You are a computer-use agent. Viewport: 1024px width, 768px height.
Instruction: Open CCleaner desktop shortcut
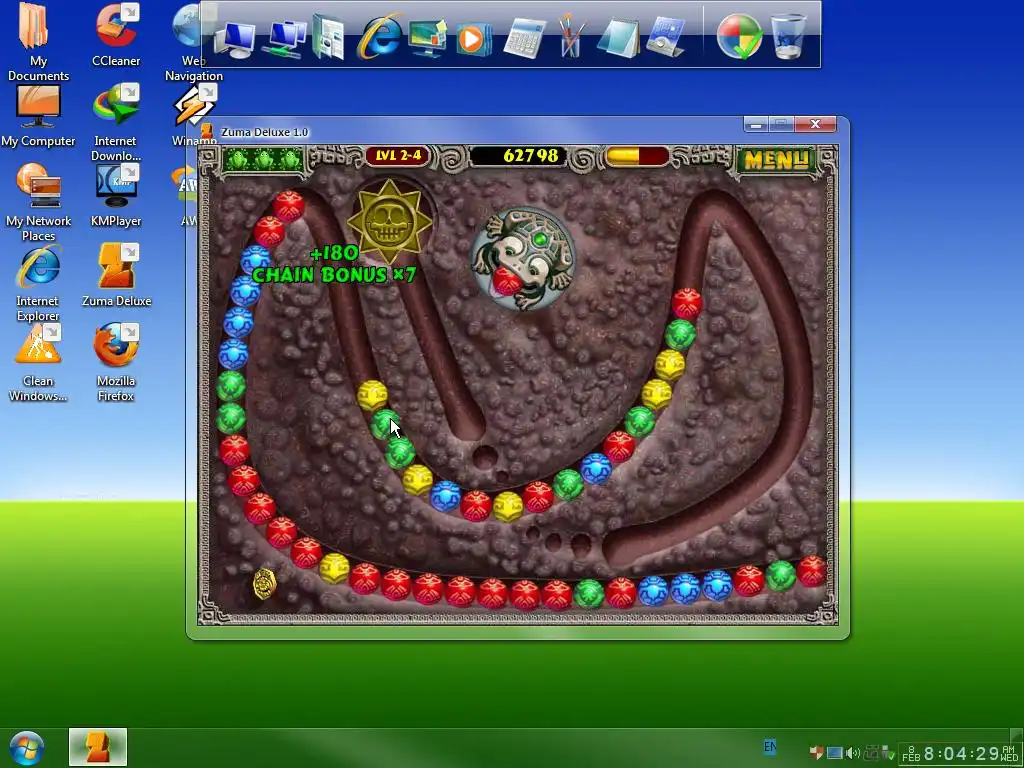pyautogui.click(x=116, y=36)
